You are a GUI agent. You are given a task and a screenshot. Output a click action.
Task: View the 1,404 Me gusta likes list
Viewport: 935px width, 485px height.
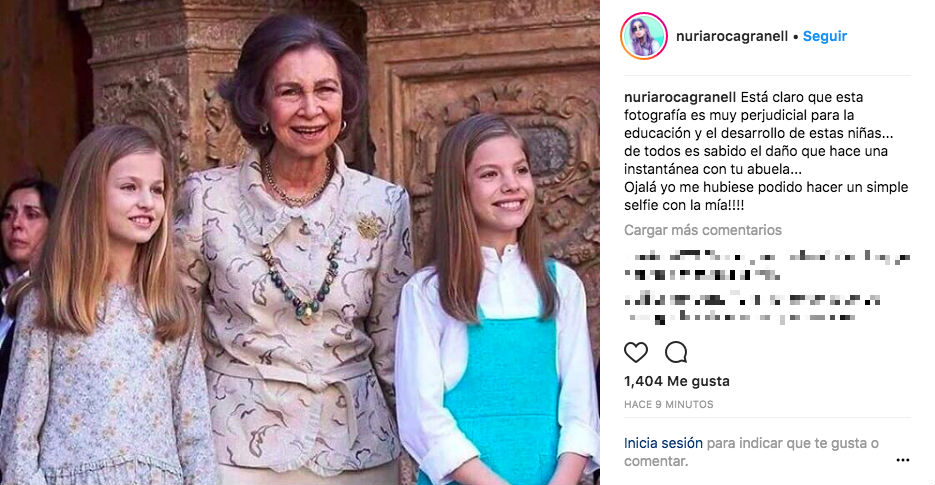677,381
